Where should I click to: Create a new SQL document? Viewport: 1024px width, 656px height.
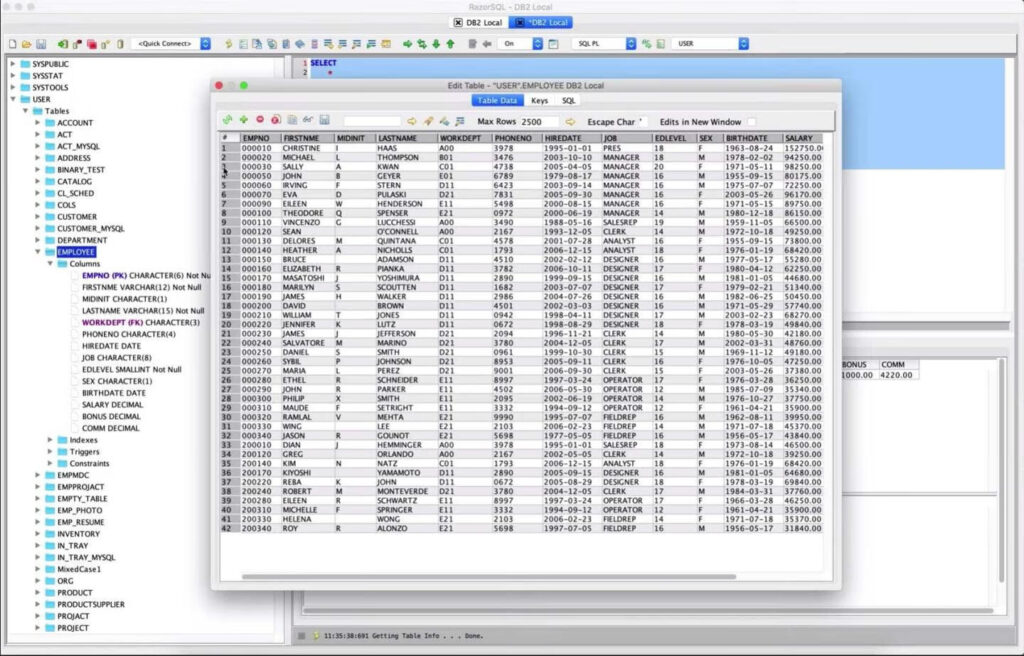(x=13, y=44)
